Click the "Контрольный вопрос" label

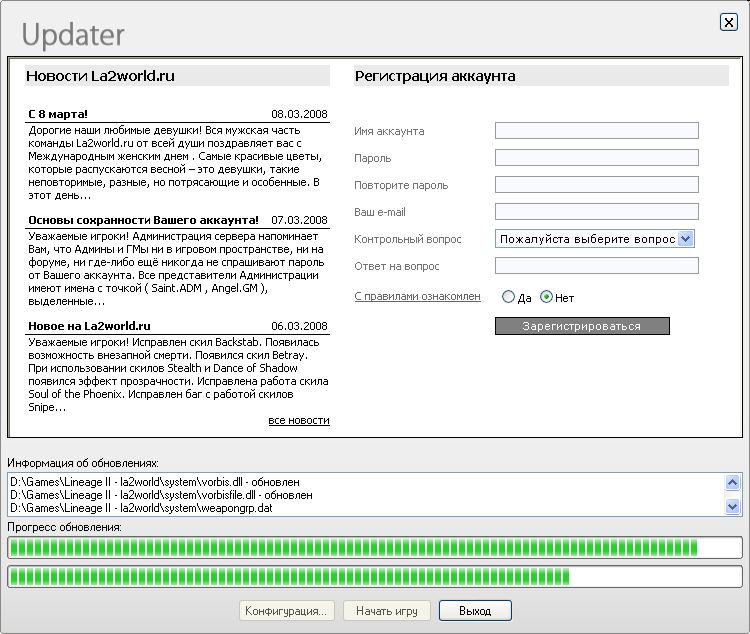click(408, 239)
